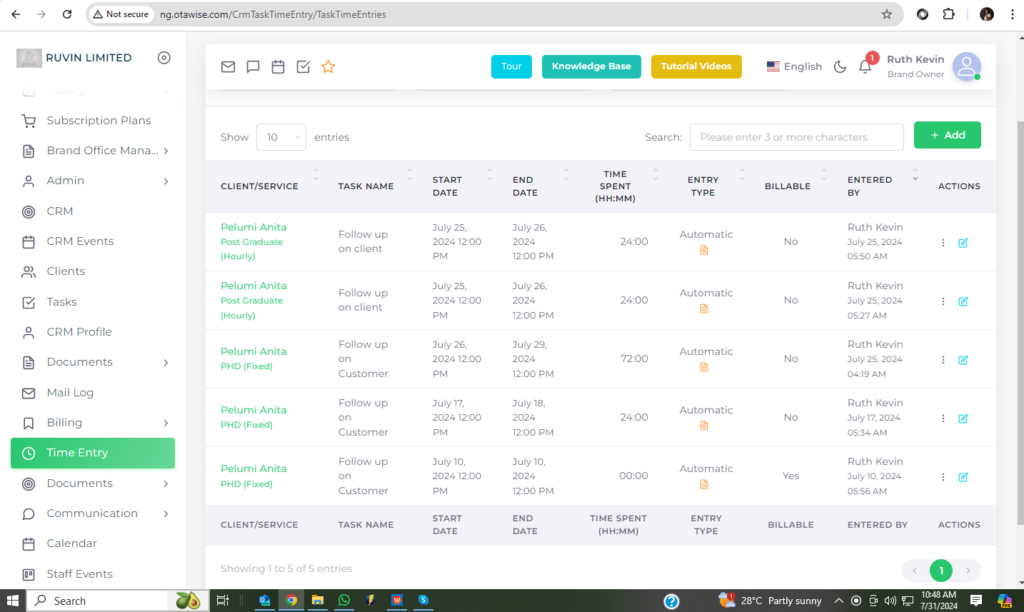This screenshot has width=1024, height=612.
Task: Open the calendar icon in top toolbar
Action: (278, 67)
